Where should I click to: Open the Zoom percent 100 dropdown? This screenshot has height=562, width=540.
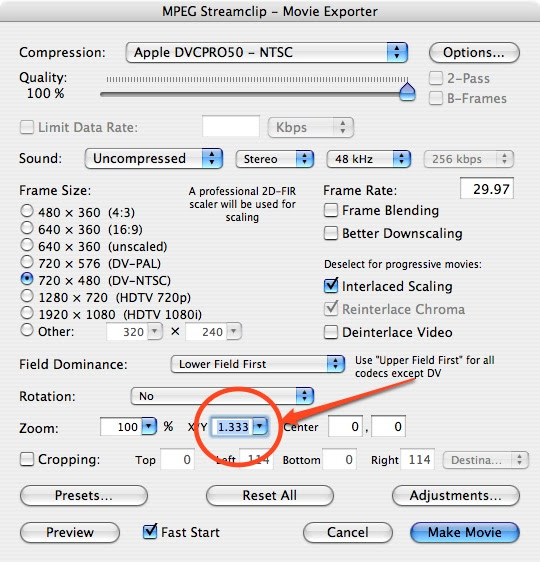(x=149, y=426)
